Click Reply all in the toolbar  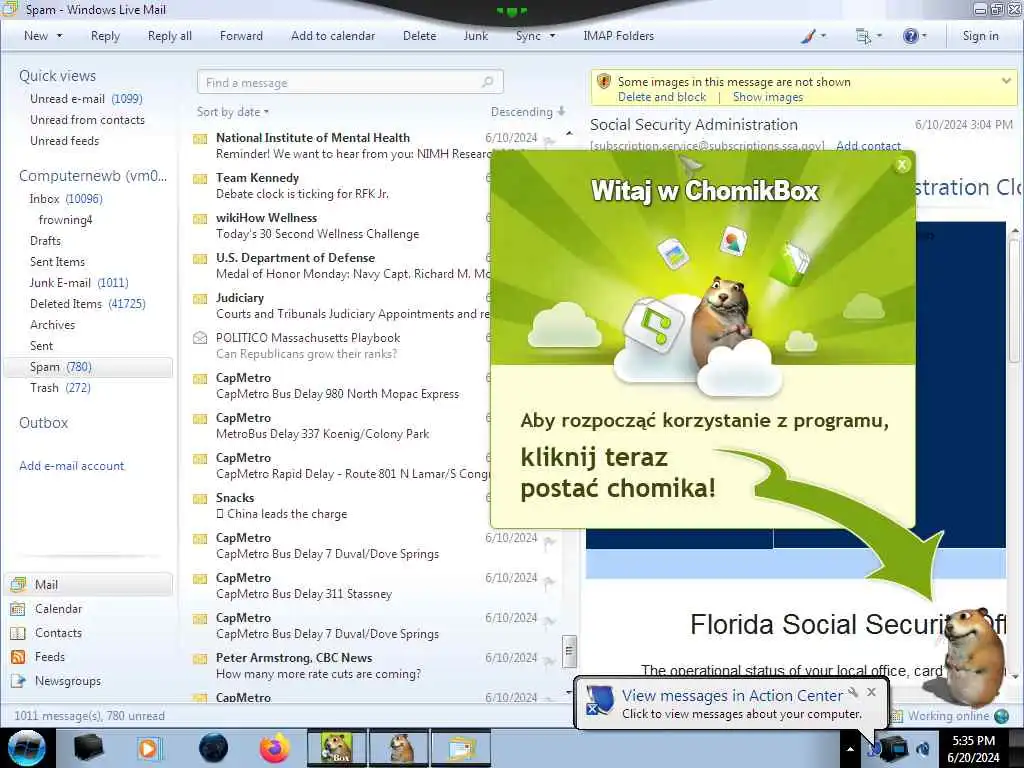[170, 36]
